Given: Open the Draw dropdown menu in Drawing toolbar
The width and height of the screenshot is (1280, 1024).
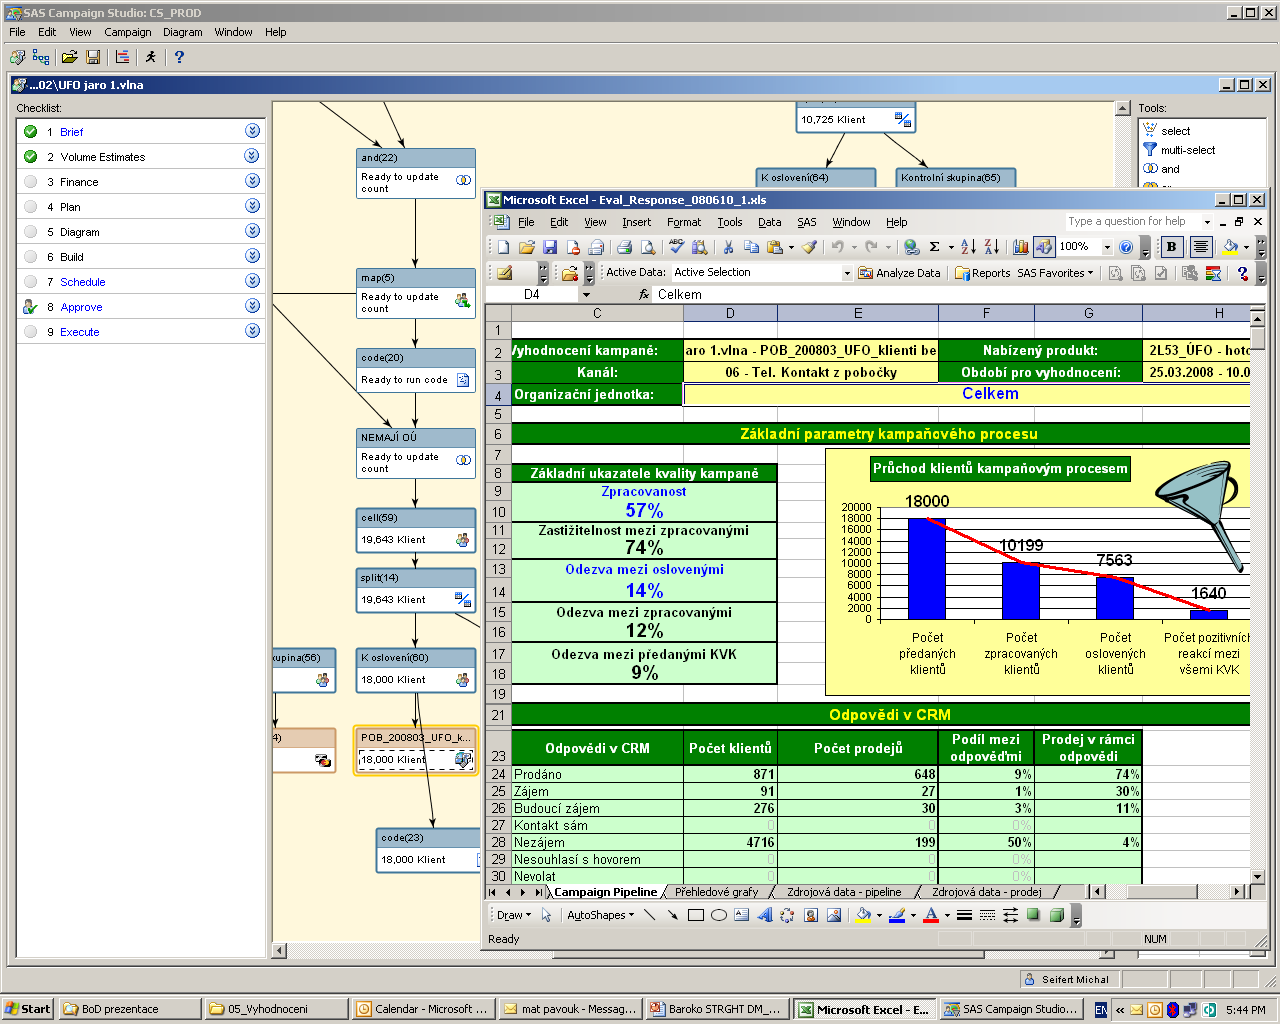Looking at the screenshot, I should pyautogui.click(x=514, y=915).
